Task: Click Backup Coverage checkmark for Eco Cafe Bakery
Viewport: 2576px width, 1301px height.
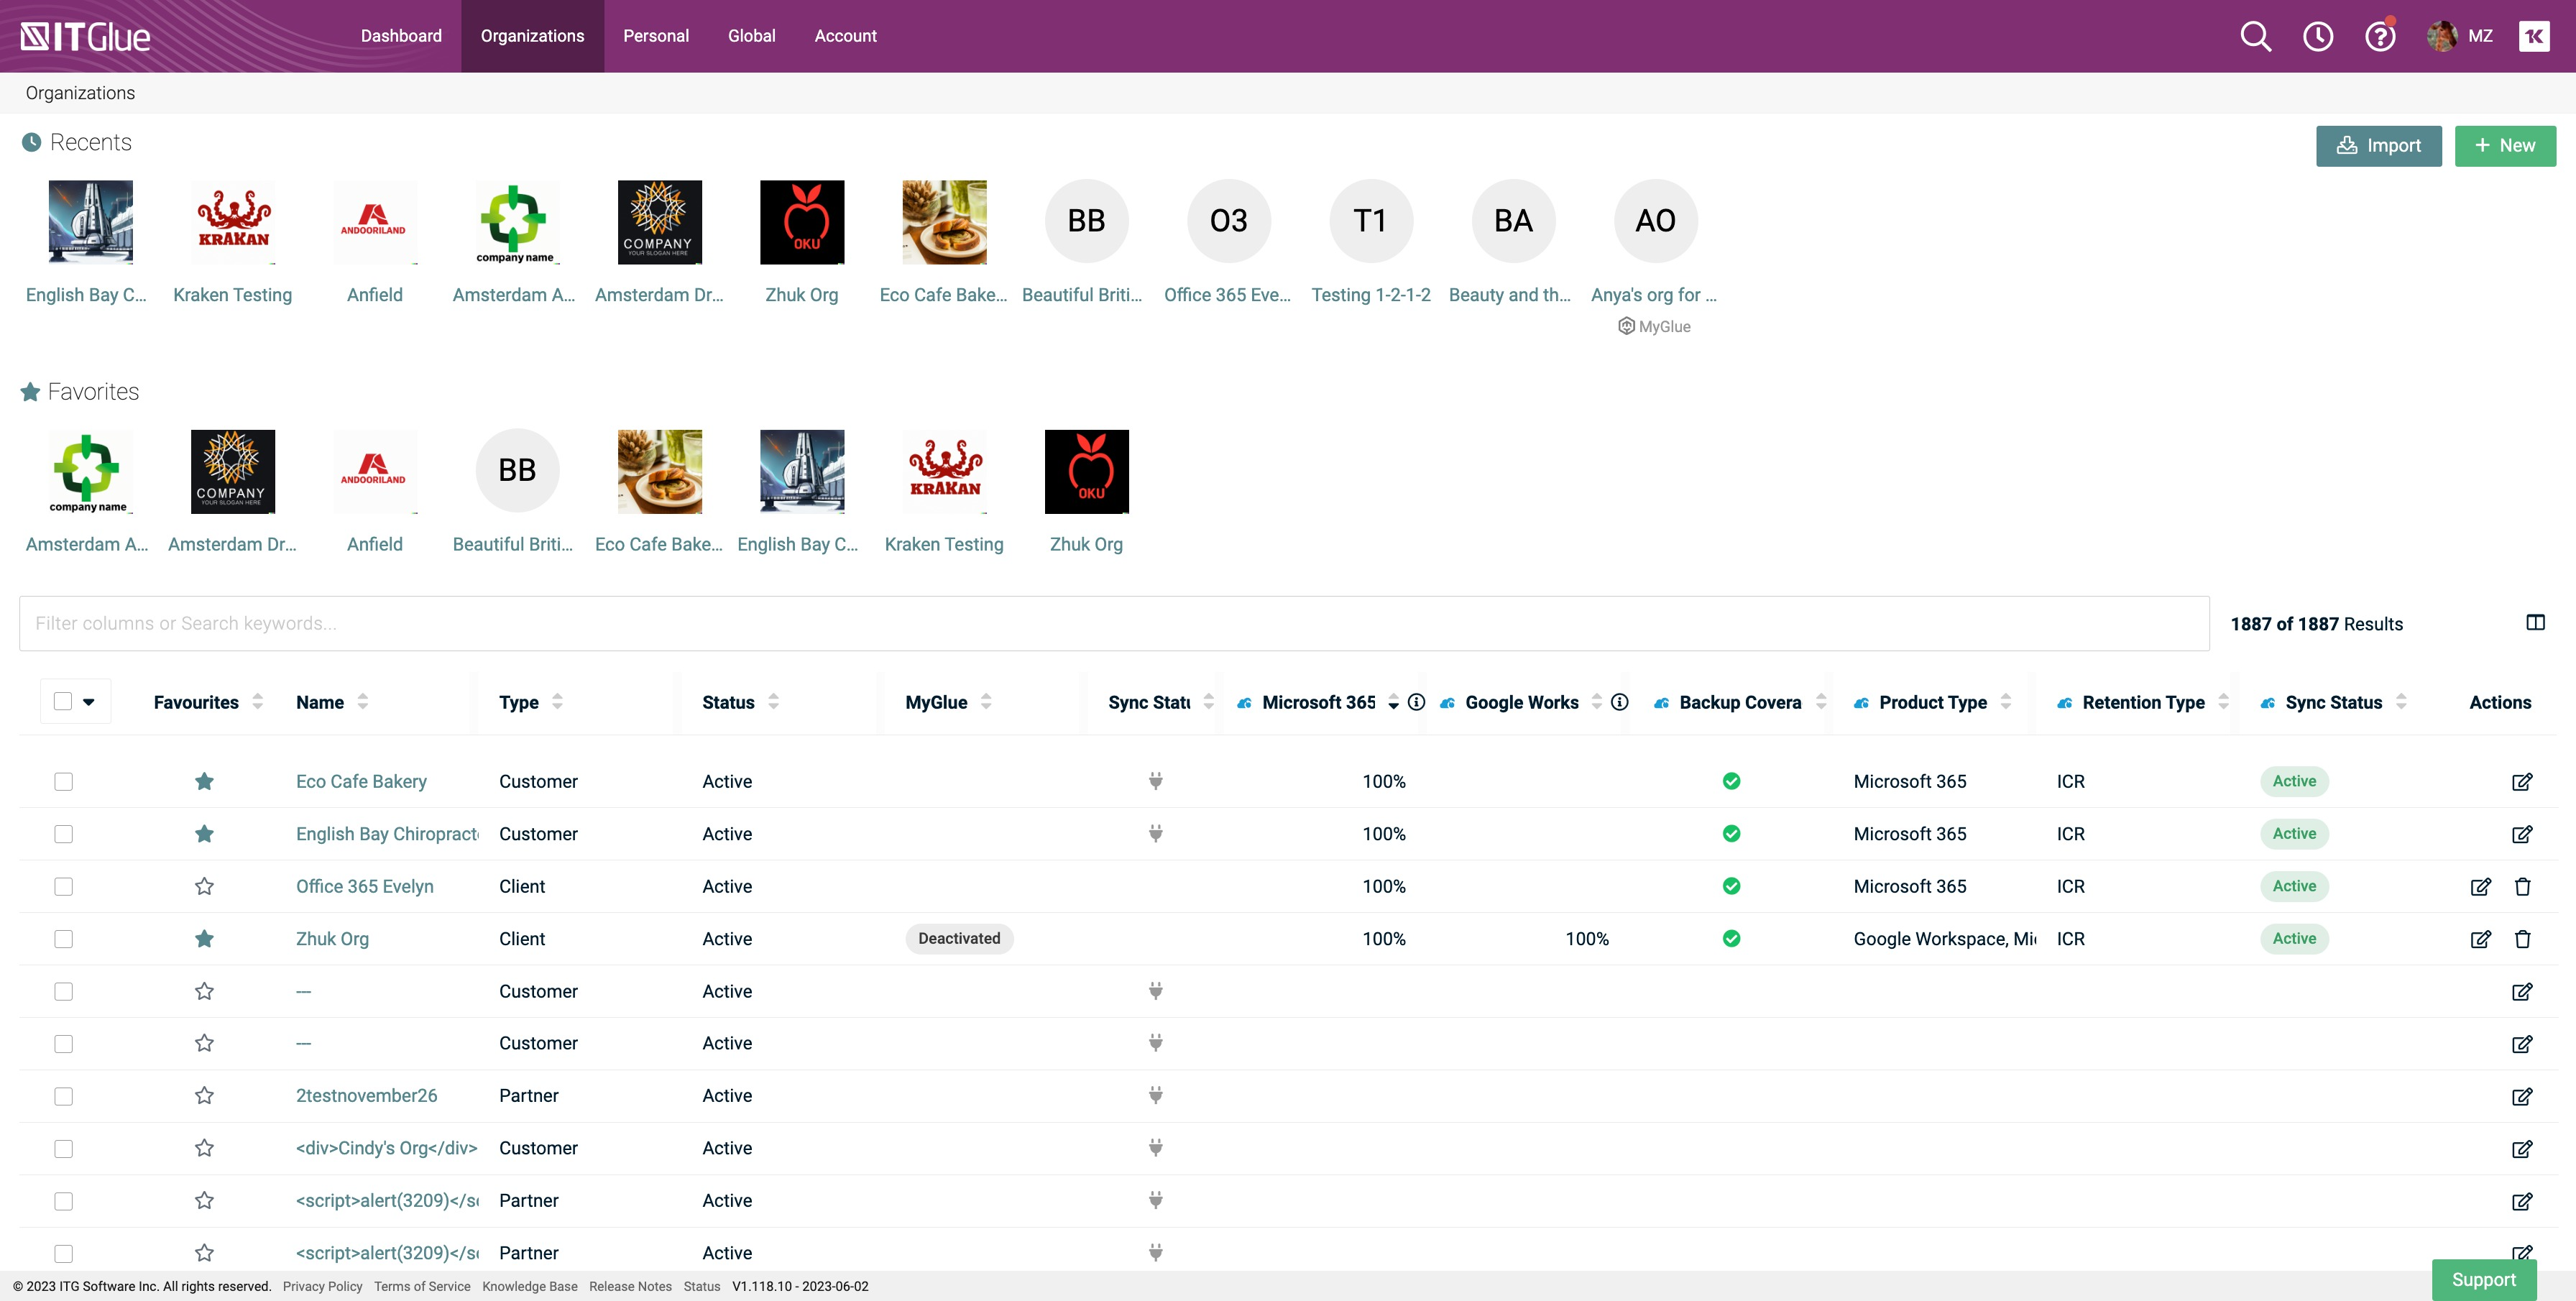Action: point(1731,781)
